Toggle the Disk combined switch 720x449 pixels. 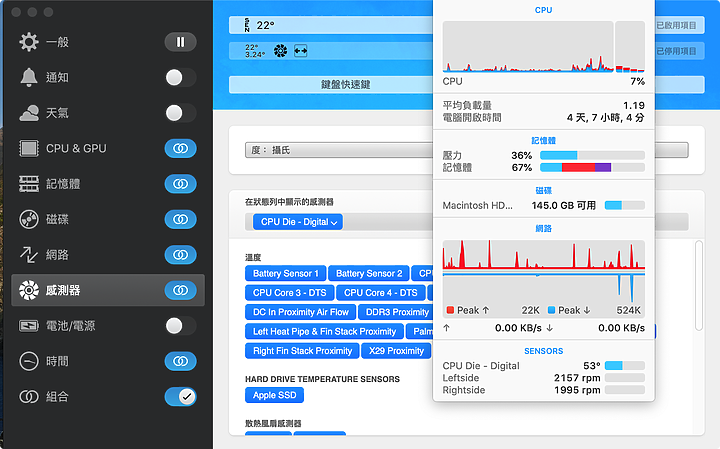[180, 219]
